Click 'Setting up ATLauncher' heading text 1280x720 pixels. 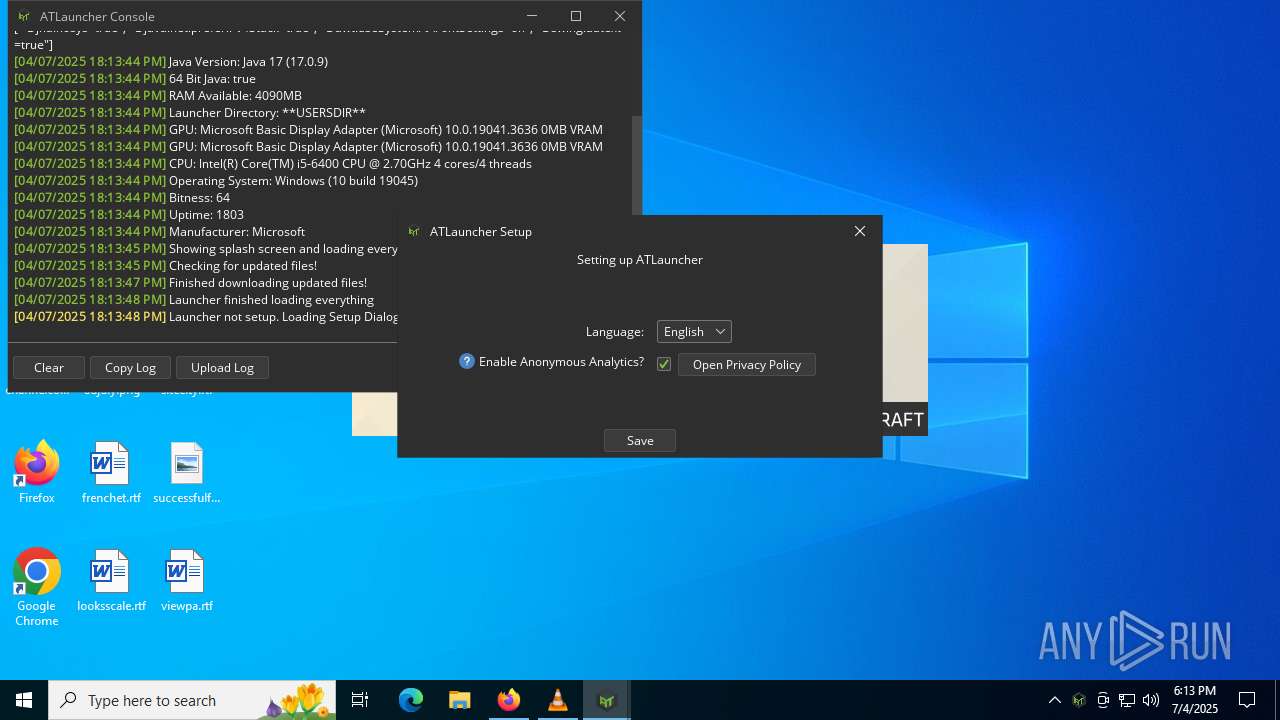(x=640, y=259)
